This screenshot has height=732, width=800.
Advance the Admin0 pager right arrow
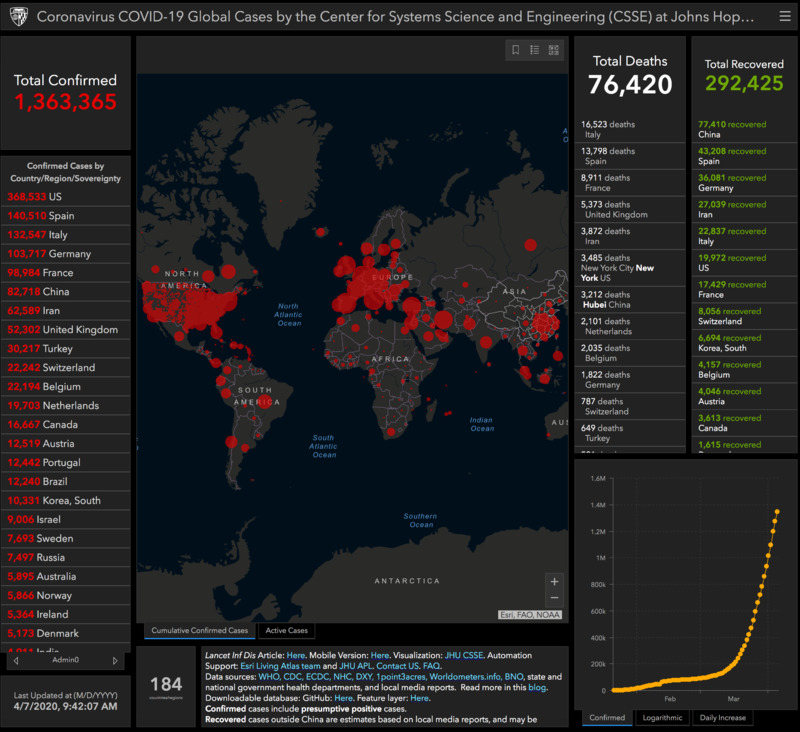tap(116, 659)
